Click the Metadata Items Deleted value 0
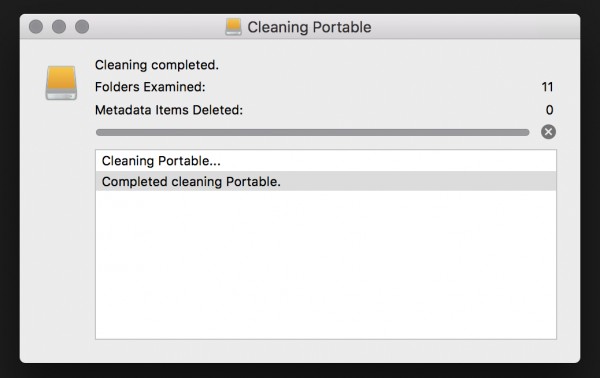This screenshot has height=378, width=600. (x=549, y=110)
